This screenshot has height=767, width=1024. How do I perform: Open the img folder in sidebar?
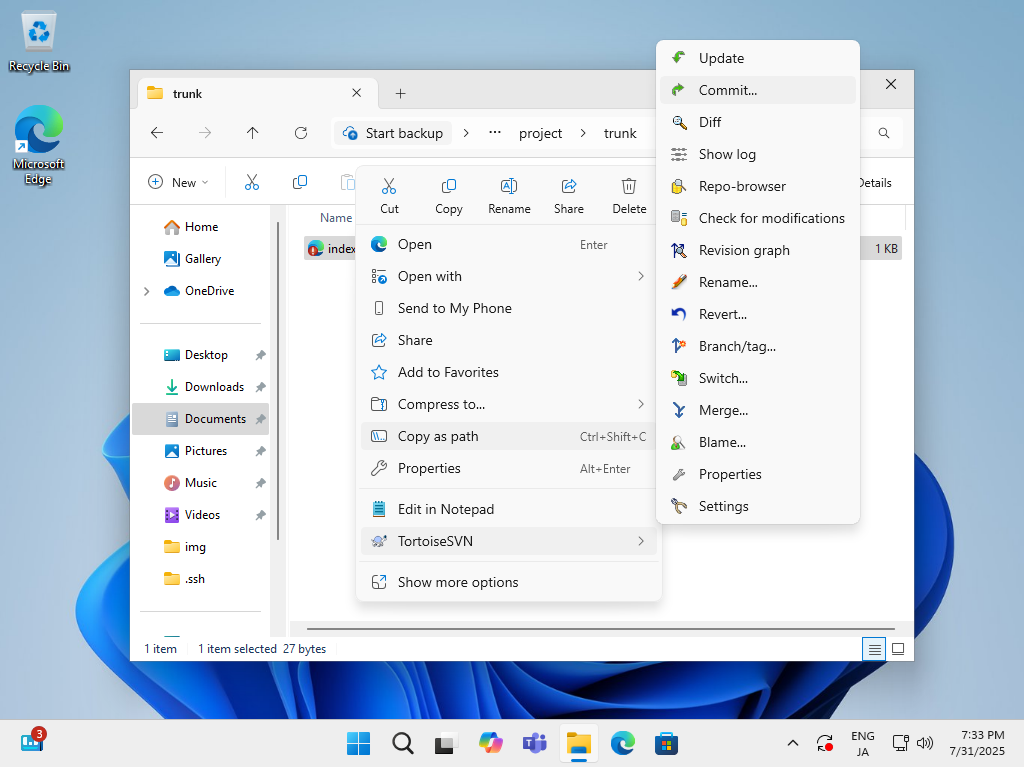[201, 547]
